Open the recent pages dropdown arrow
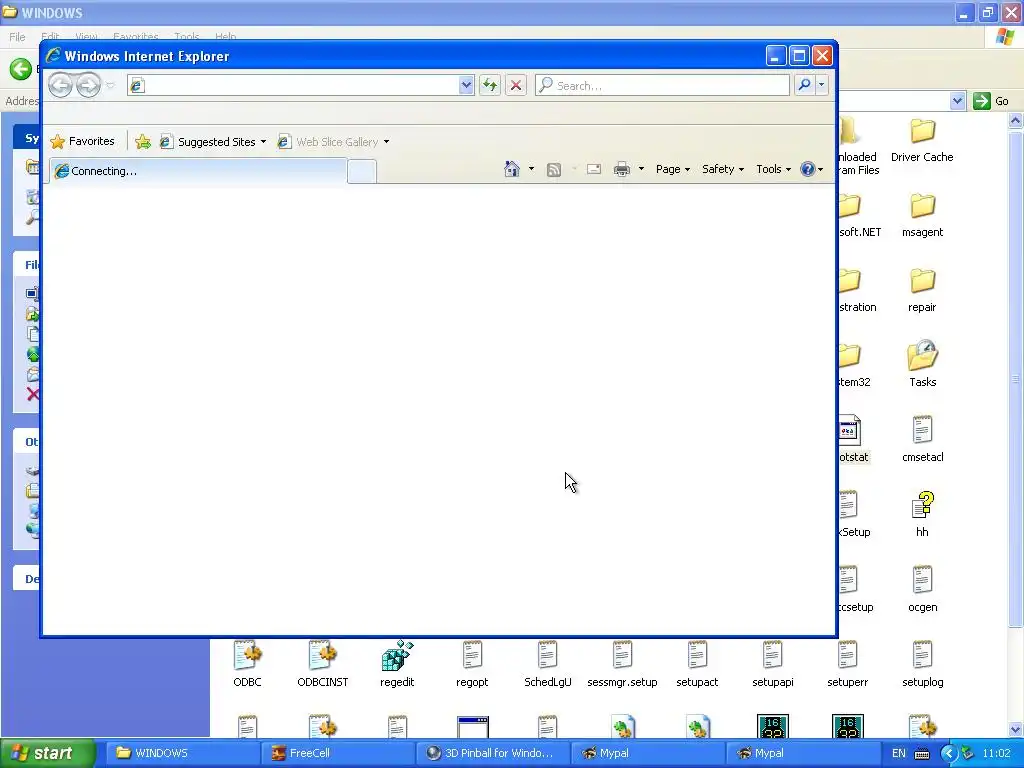Image resolution: width=1024 pixels, height=768 pixels. click(x=110, y=86)
